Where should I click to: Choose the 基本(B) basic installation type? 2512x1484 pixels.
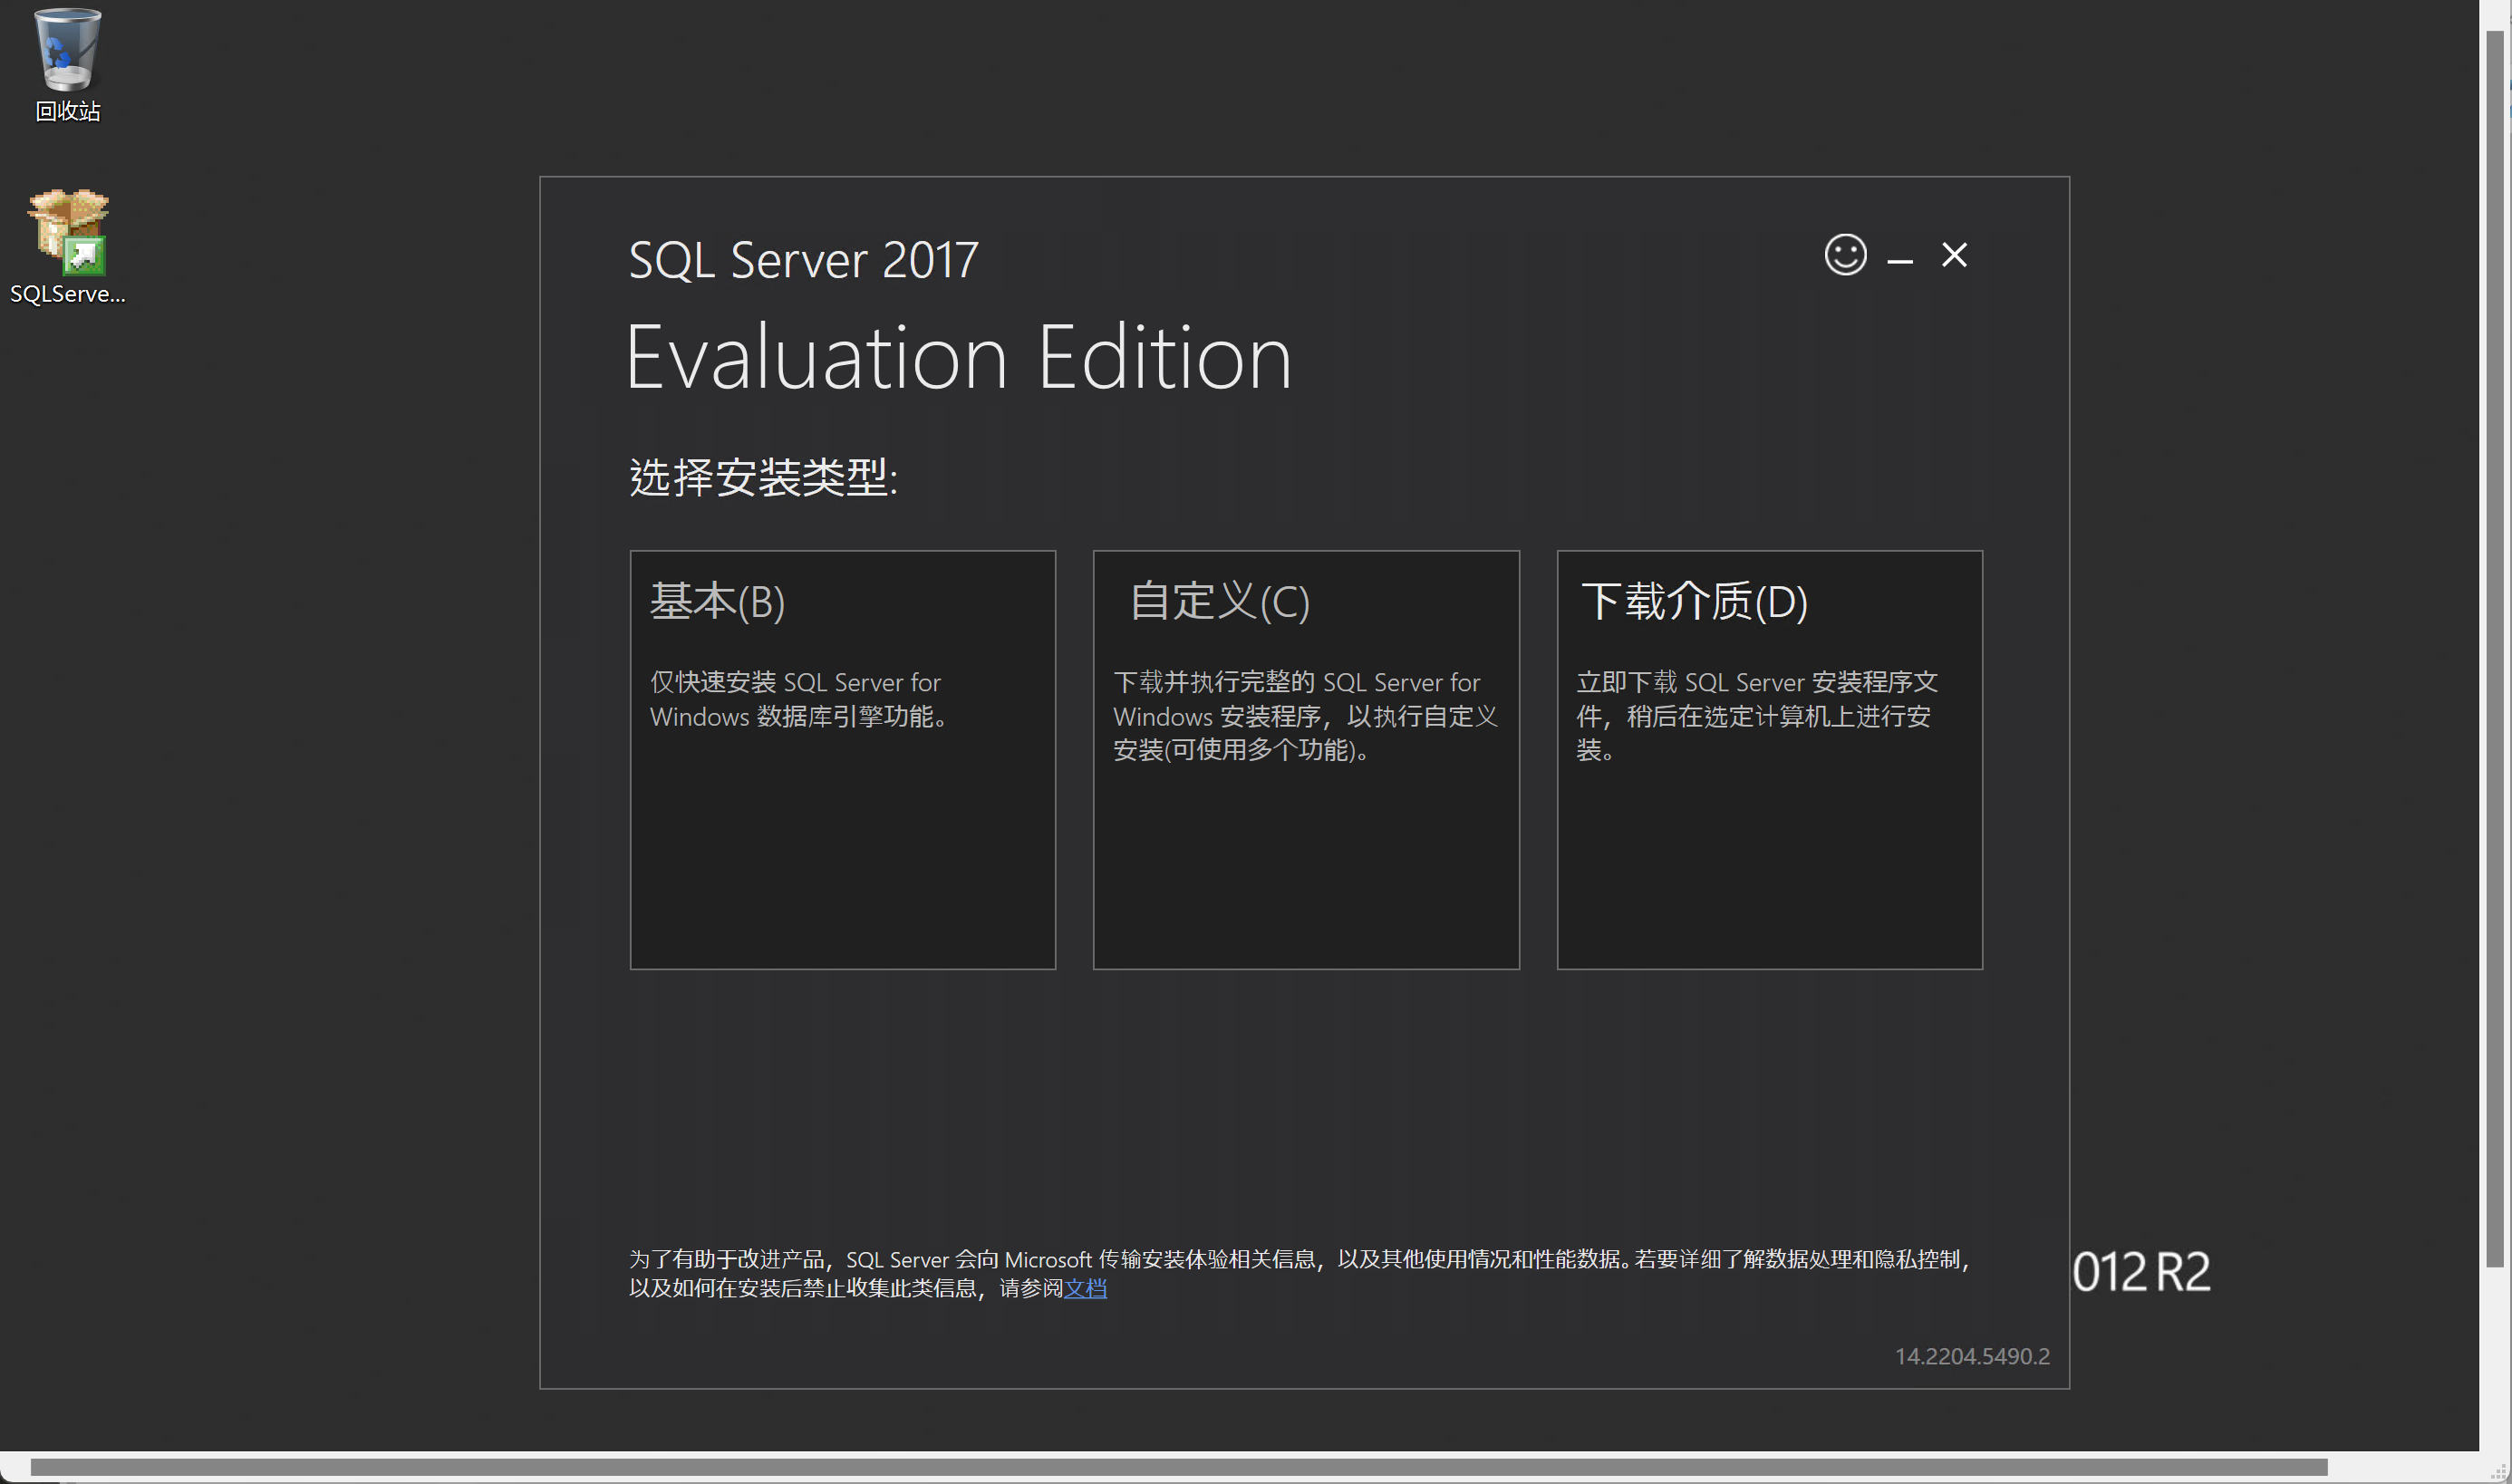(x=842, y=759)
